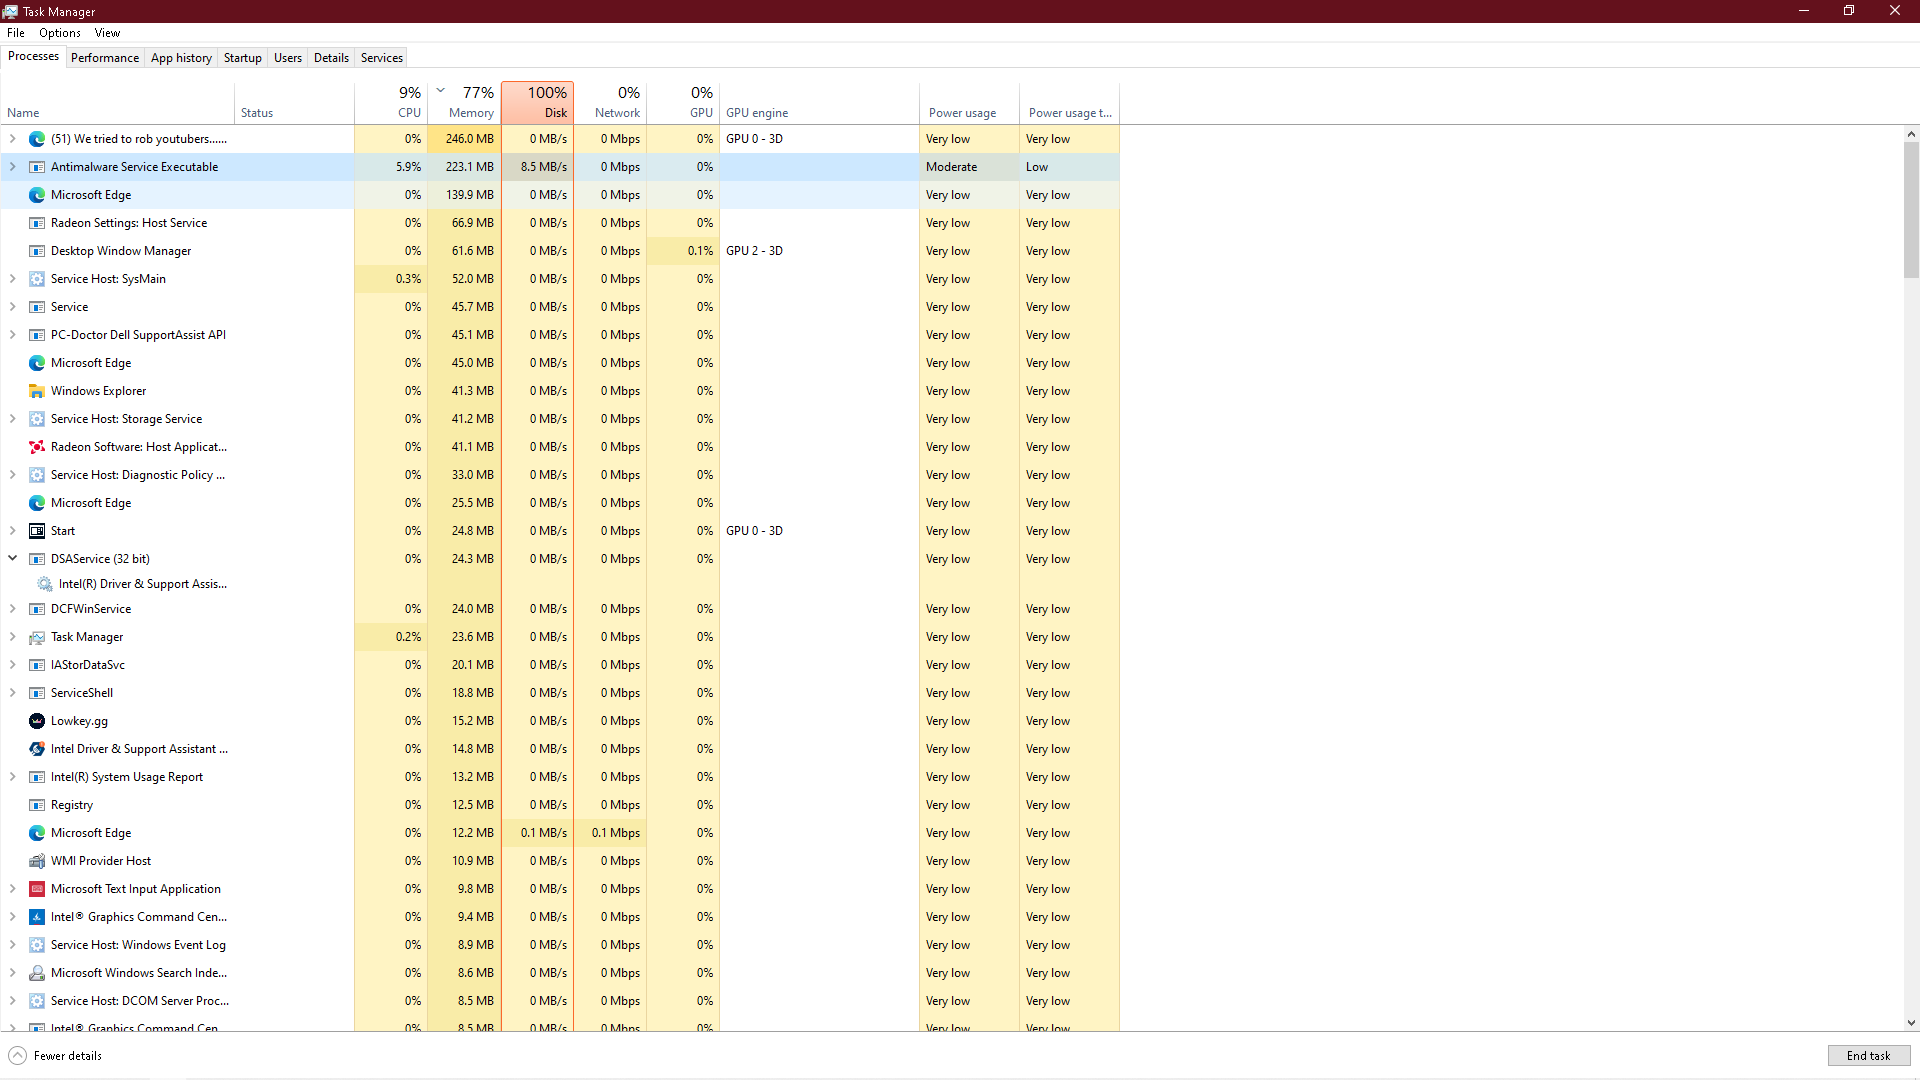Open the Startup tab
Image resolution: width=1920 pixels, height=1080 pixels.
(x=242, y=58)
